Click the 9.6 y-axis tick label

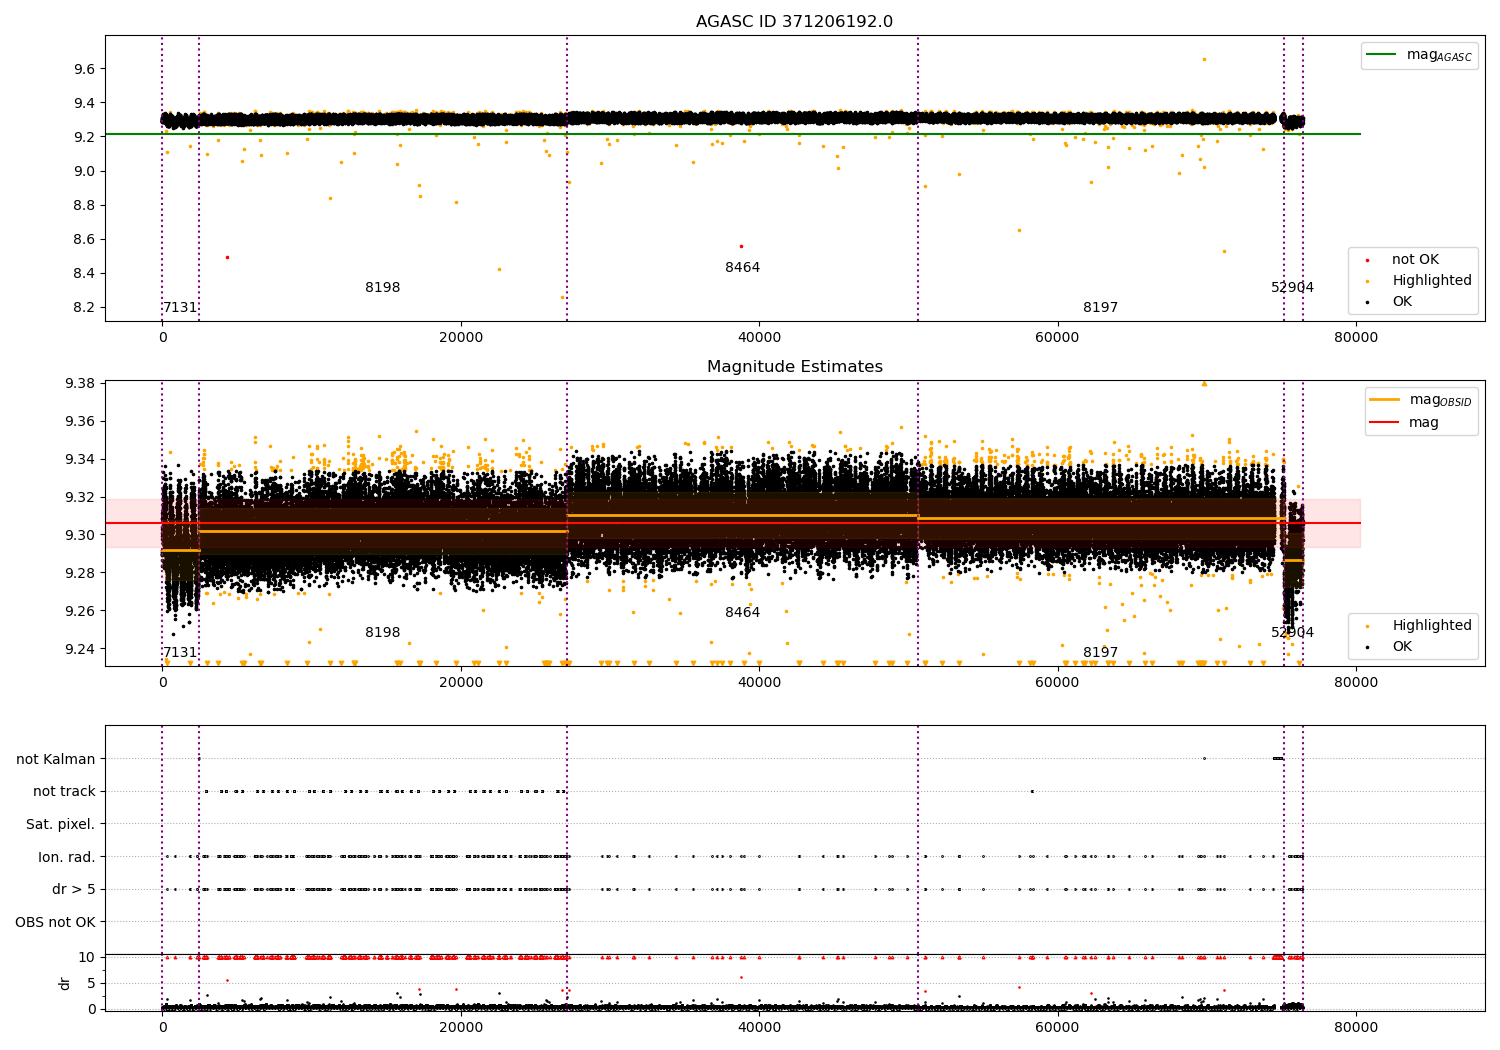[x=84, y=69]
